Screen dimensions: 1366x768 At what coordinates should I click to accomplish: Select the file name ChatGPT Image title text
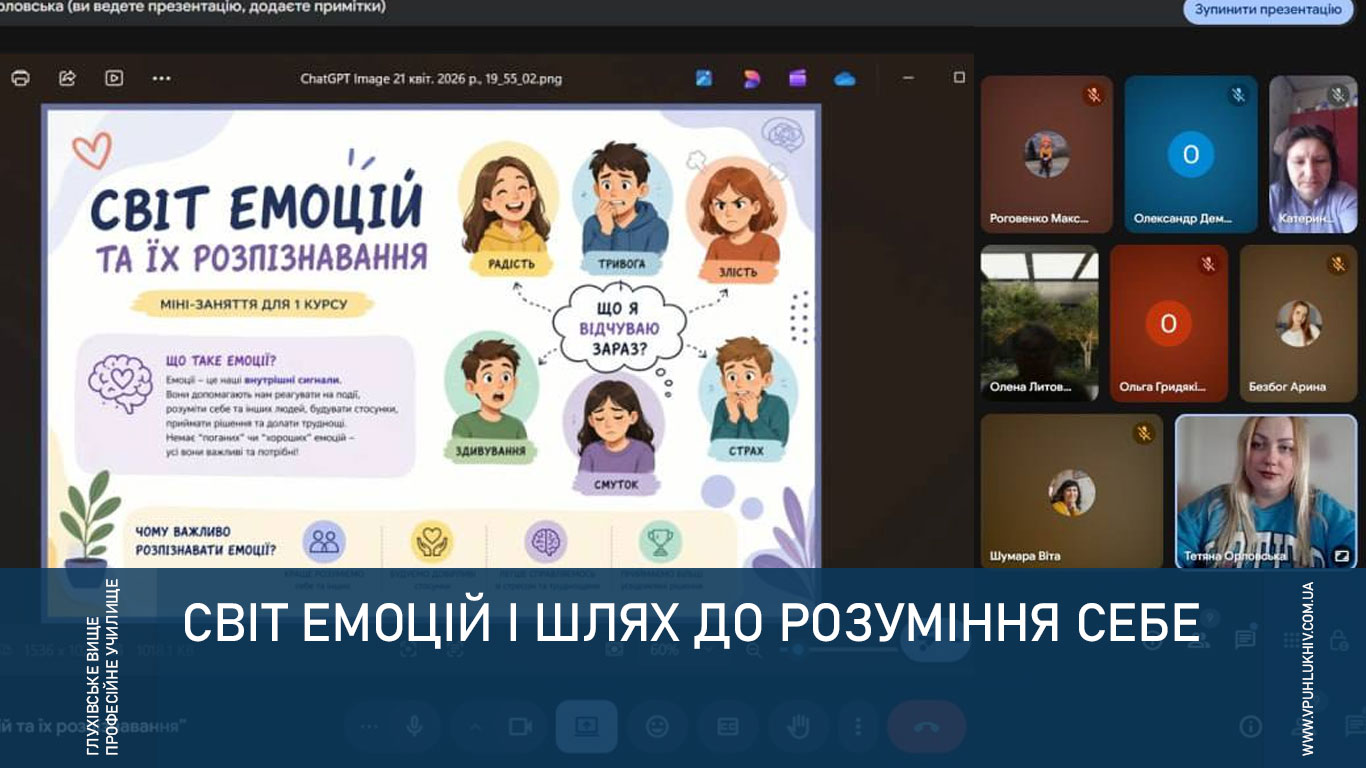[x=431, y=78]
